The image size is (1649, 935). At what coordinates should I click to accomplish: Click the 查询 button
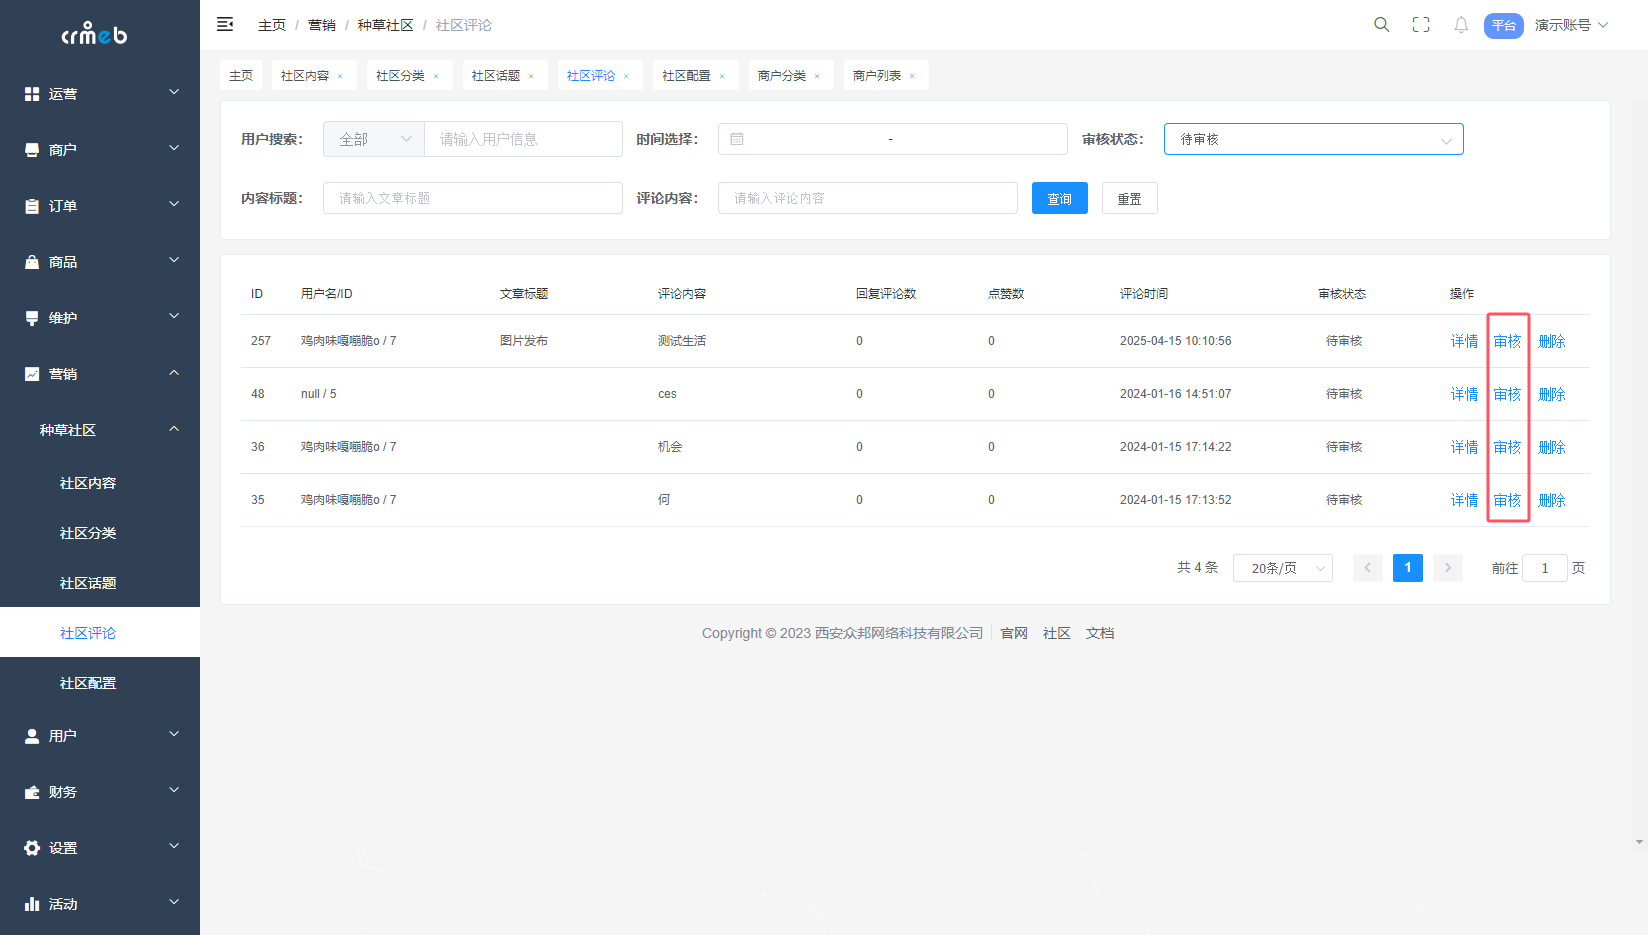[1060, 198]
